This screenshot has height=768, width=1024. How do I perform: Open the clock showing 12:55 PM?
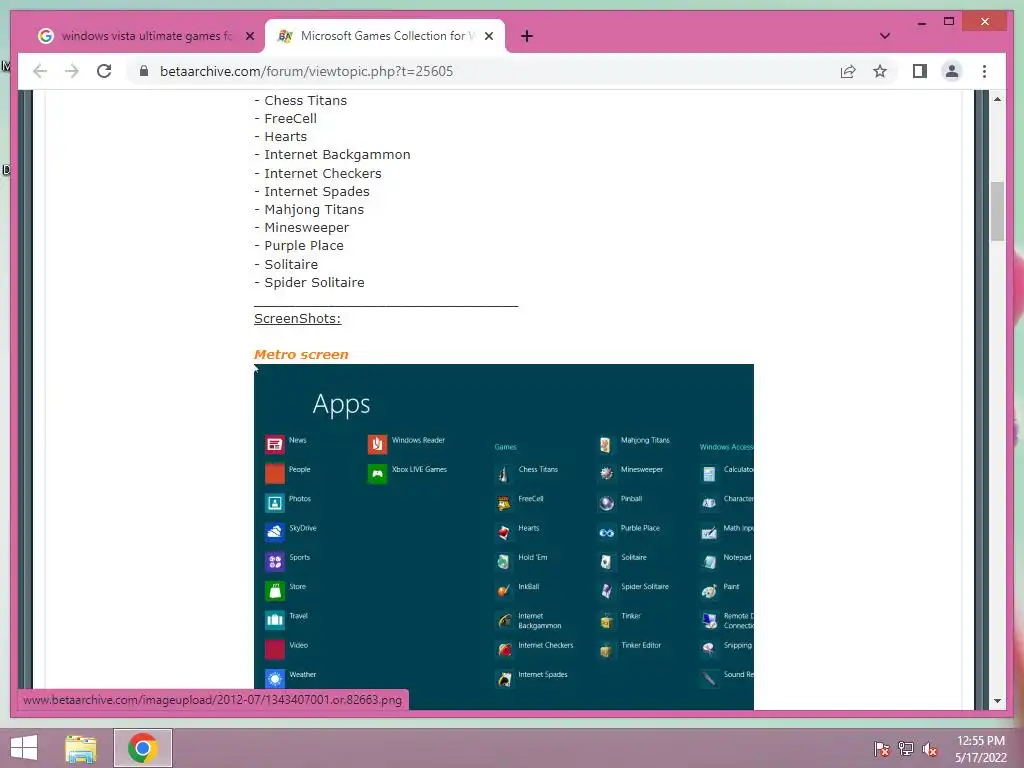(981, 749)
